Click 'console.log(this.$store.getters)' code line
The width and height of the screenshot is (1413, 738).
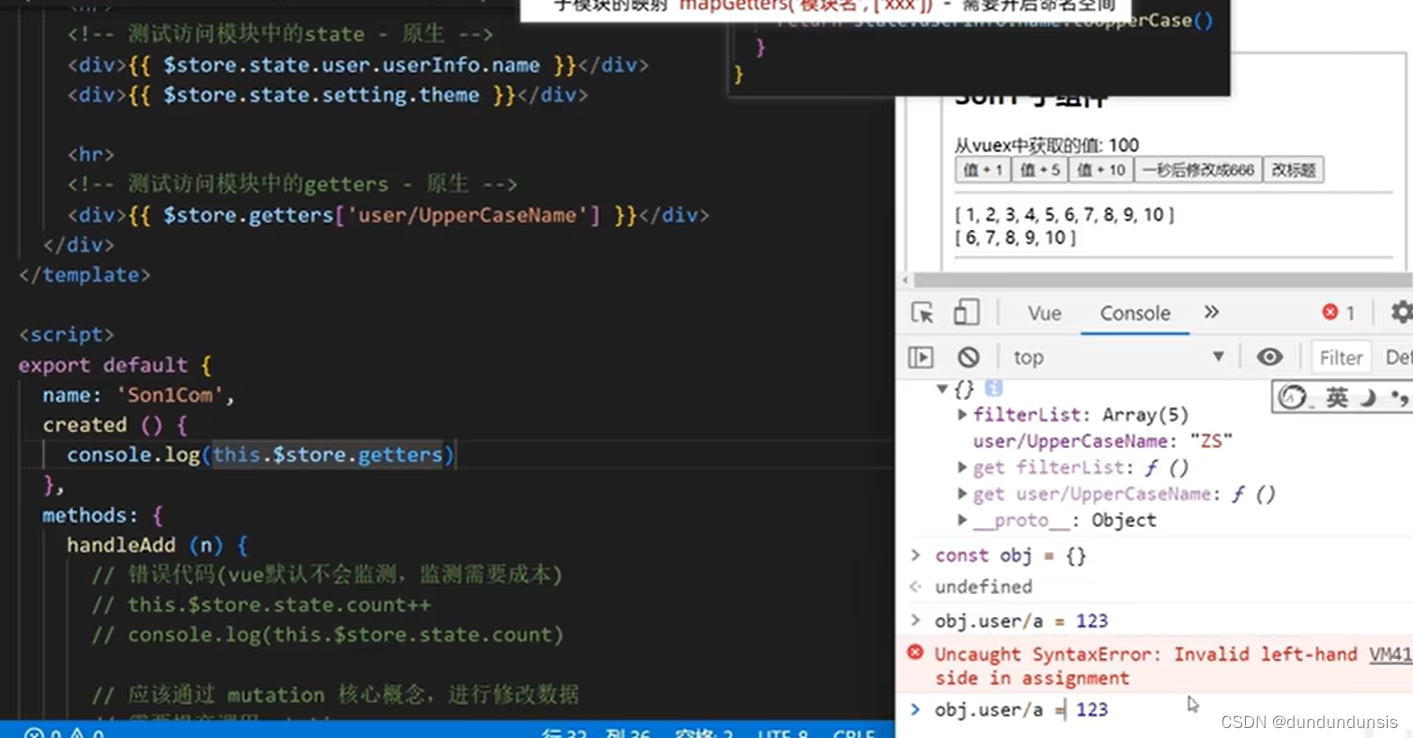(x=261, y=454)
